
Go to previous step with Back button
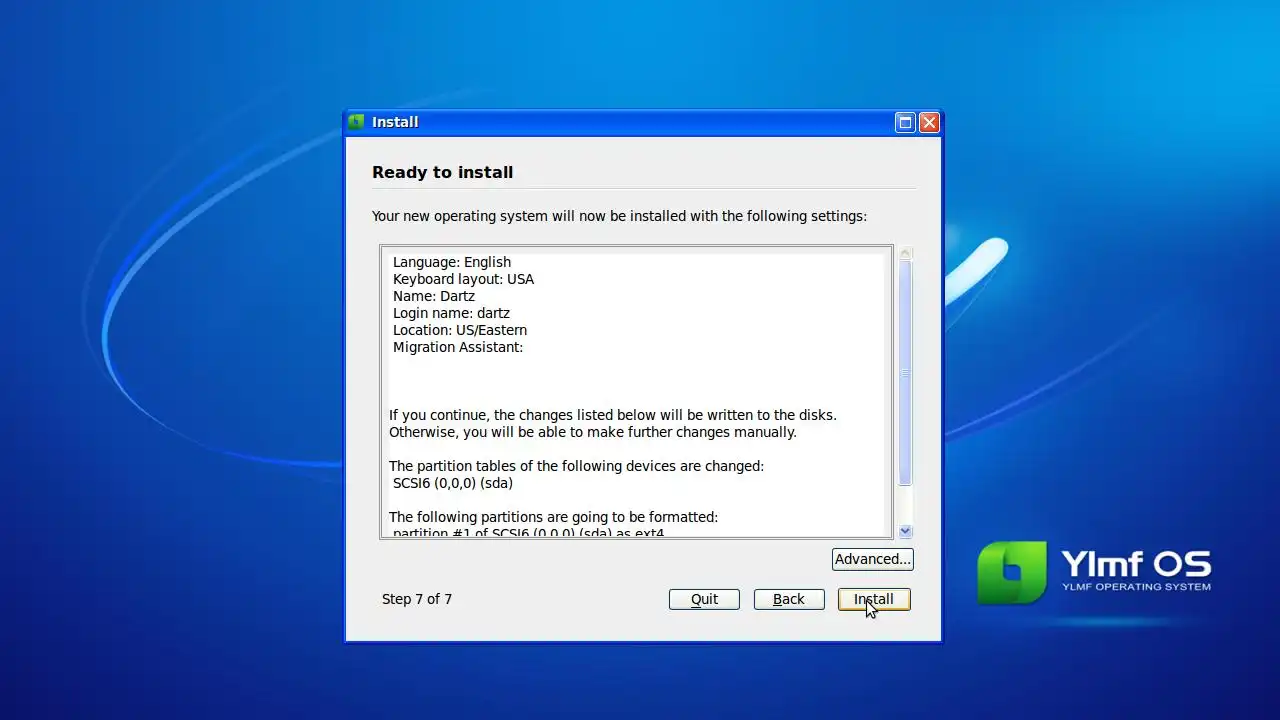coord(789,599)
